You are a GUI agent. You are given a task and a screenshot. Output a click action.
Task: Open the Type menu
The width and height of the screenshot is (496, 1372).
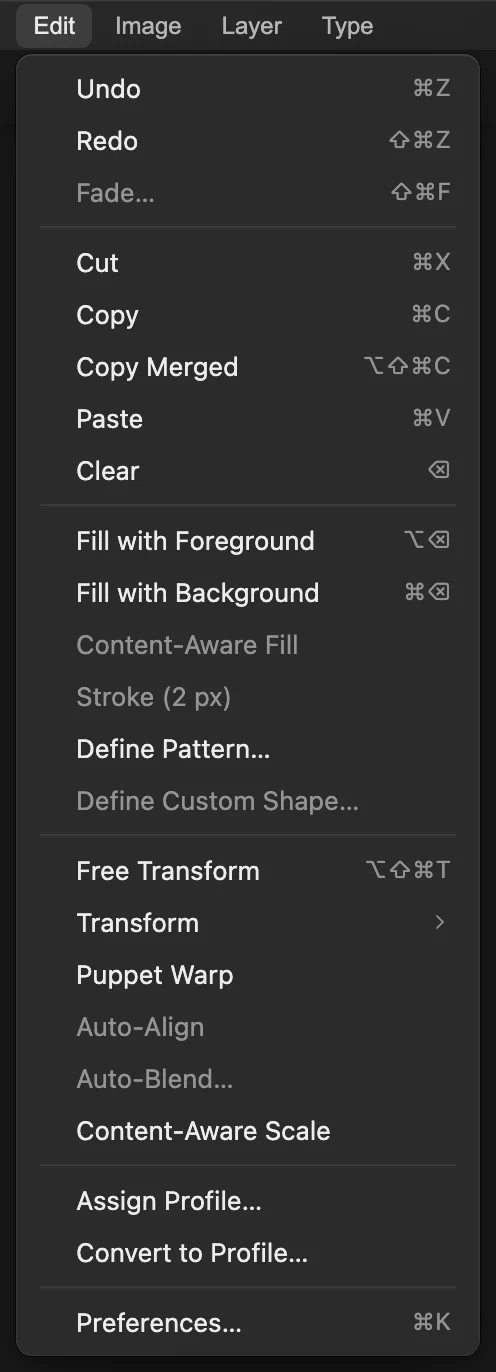[x=347, y=26]
